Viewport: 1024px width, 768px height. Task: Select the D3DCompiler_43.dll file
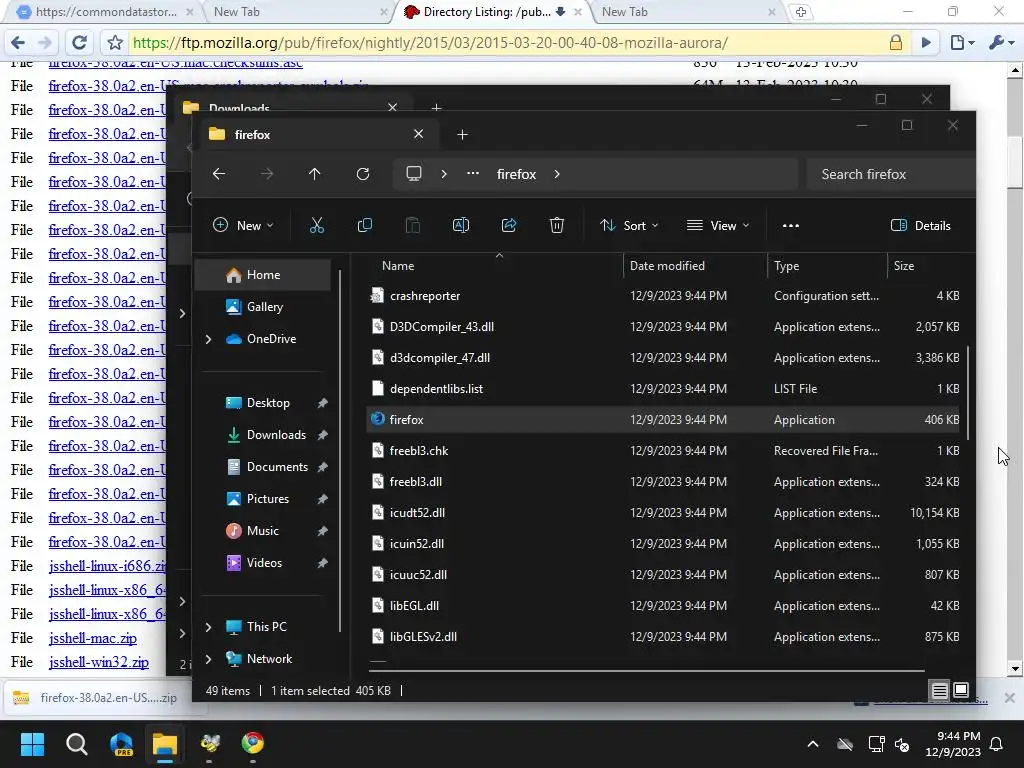tap(664, 327)
